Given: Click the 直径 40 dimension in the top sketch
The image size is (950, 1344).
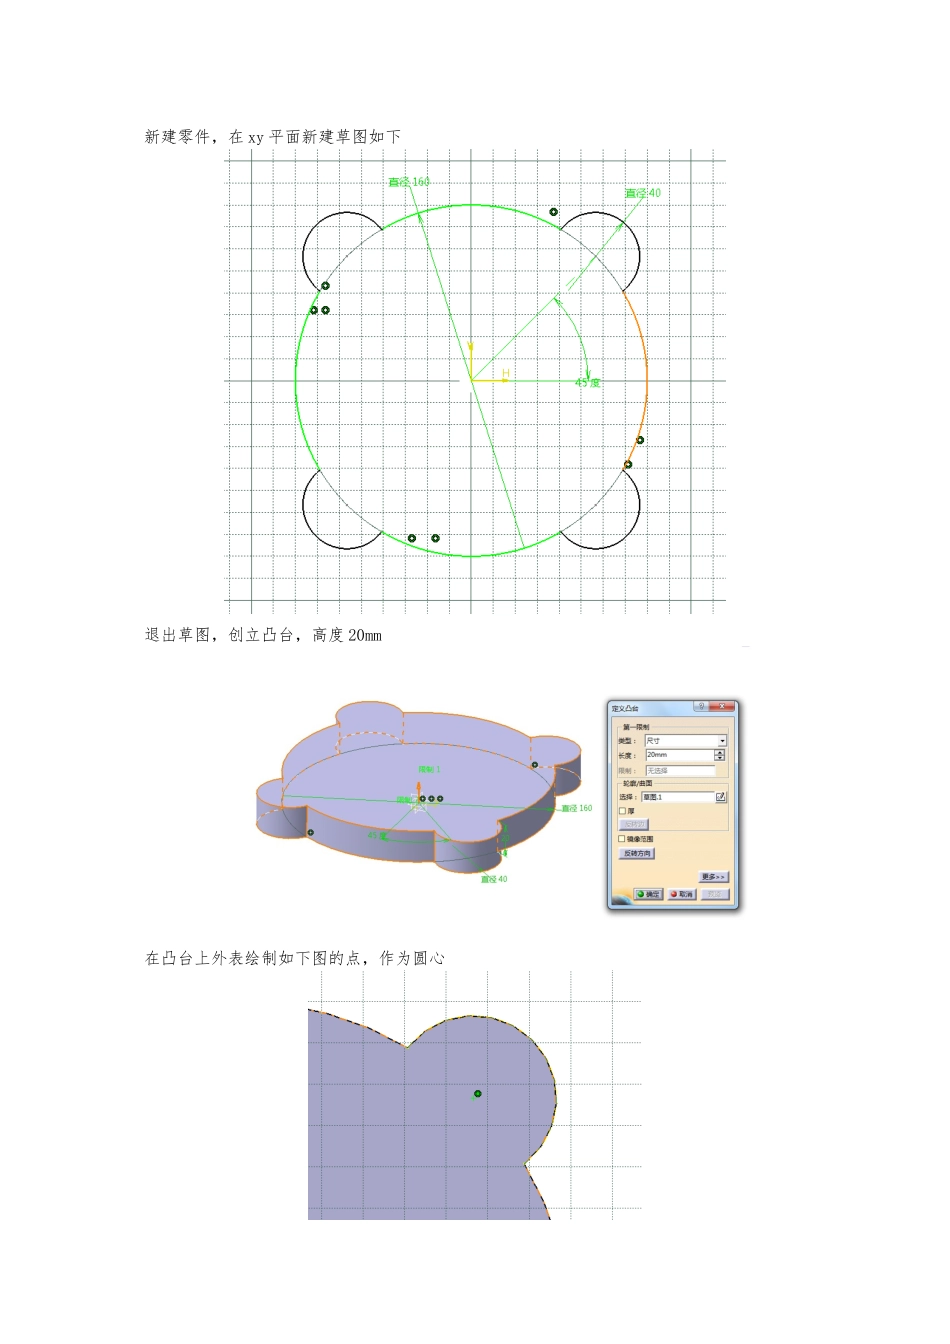Looking at the screenshot, I should tap(643, 193).
